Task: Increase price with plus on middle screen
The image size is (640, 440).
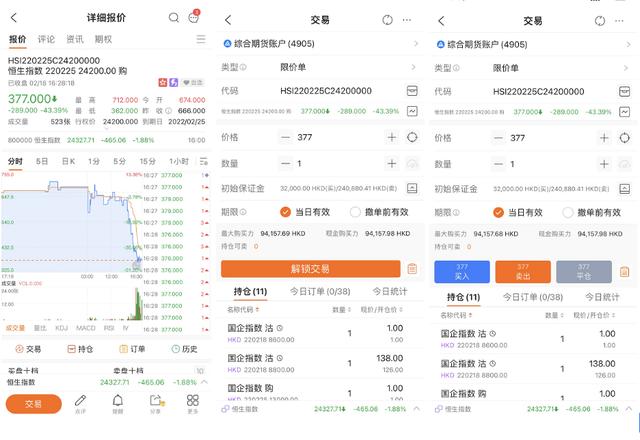Action: pos(392,138)
